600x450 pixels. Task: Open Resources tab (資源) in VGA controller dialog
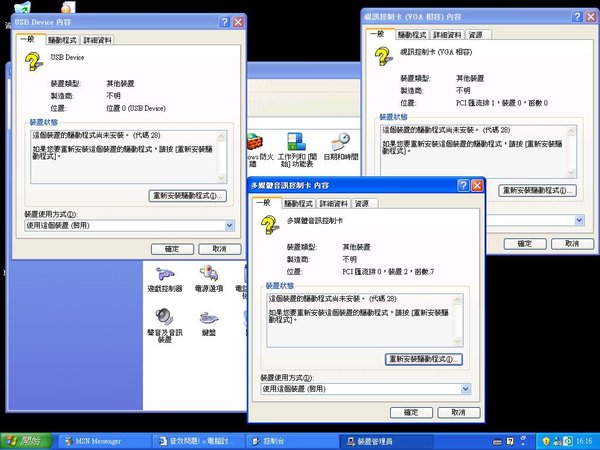coord(476,35)
